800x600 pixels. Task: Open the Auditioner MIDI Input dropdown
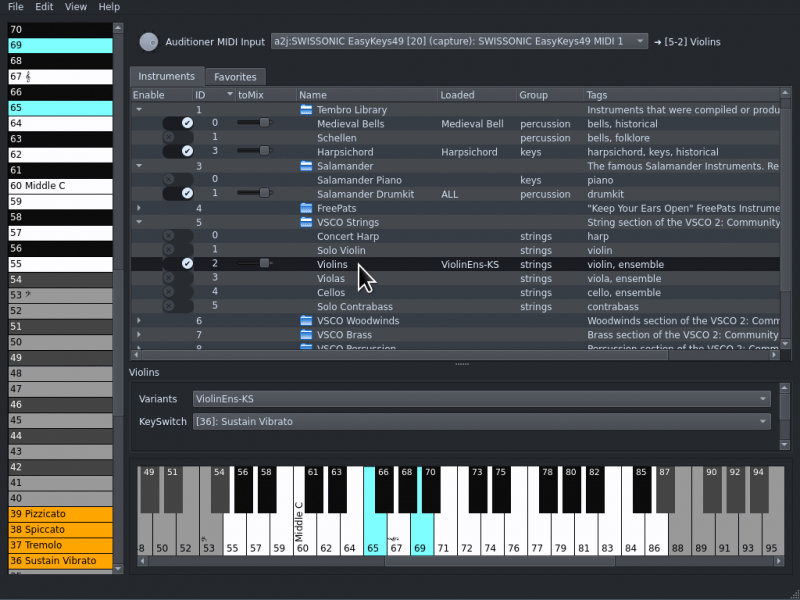(x=459, y=42)
